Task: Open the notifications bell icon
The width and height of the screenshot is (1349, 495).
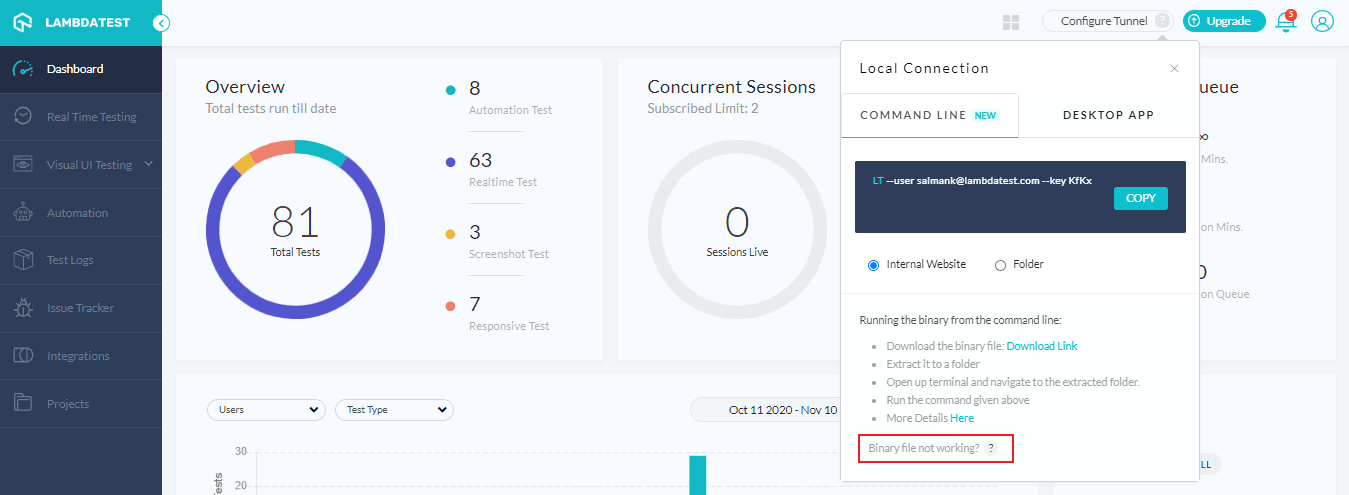Action: [x=1286, y=22]
